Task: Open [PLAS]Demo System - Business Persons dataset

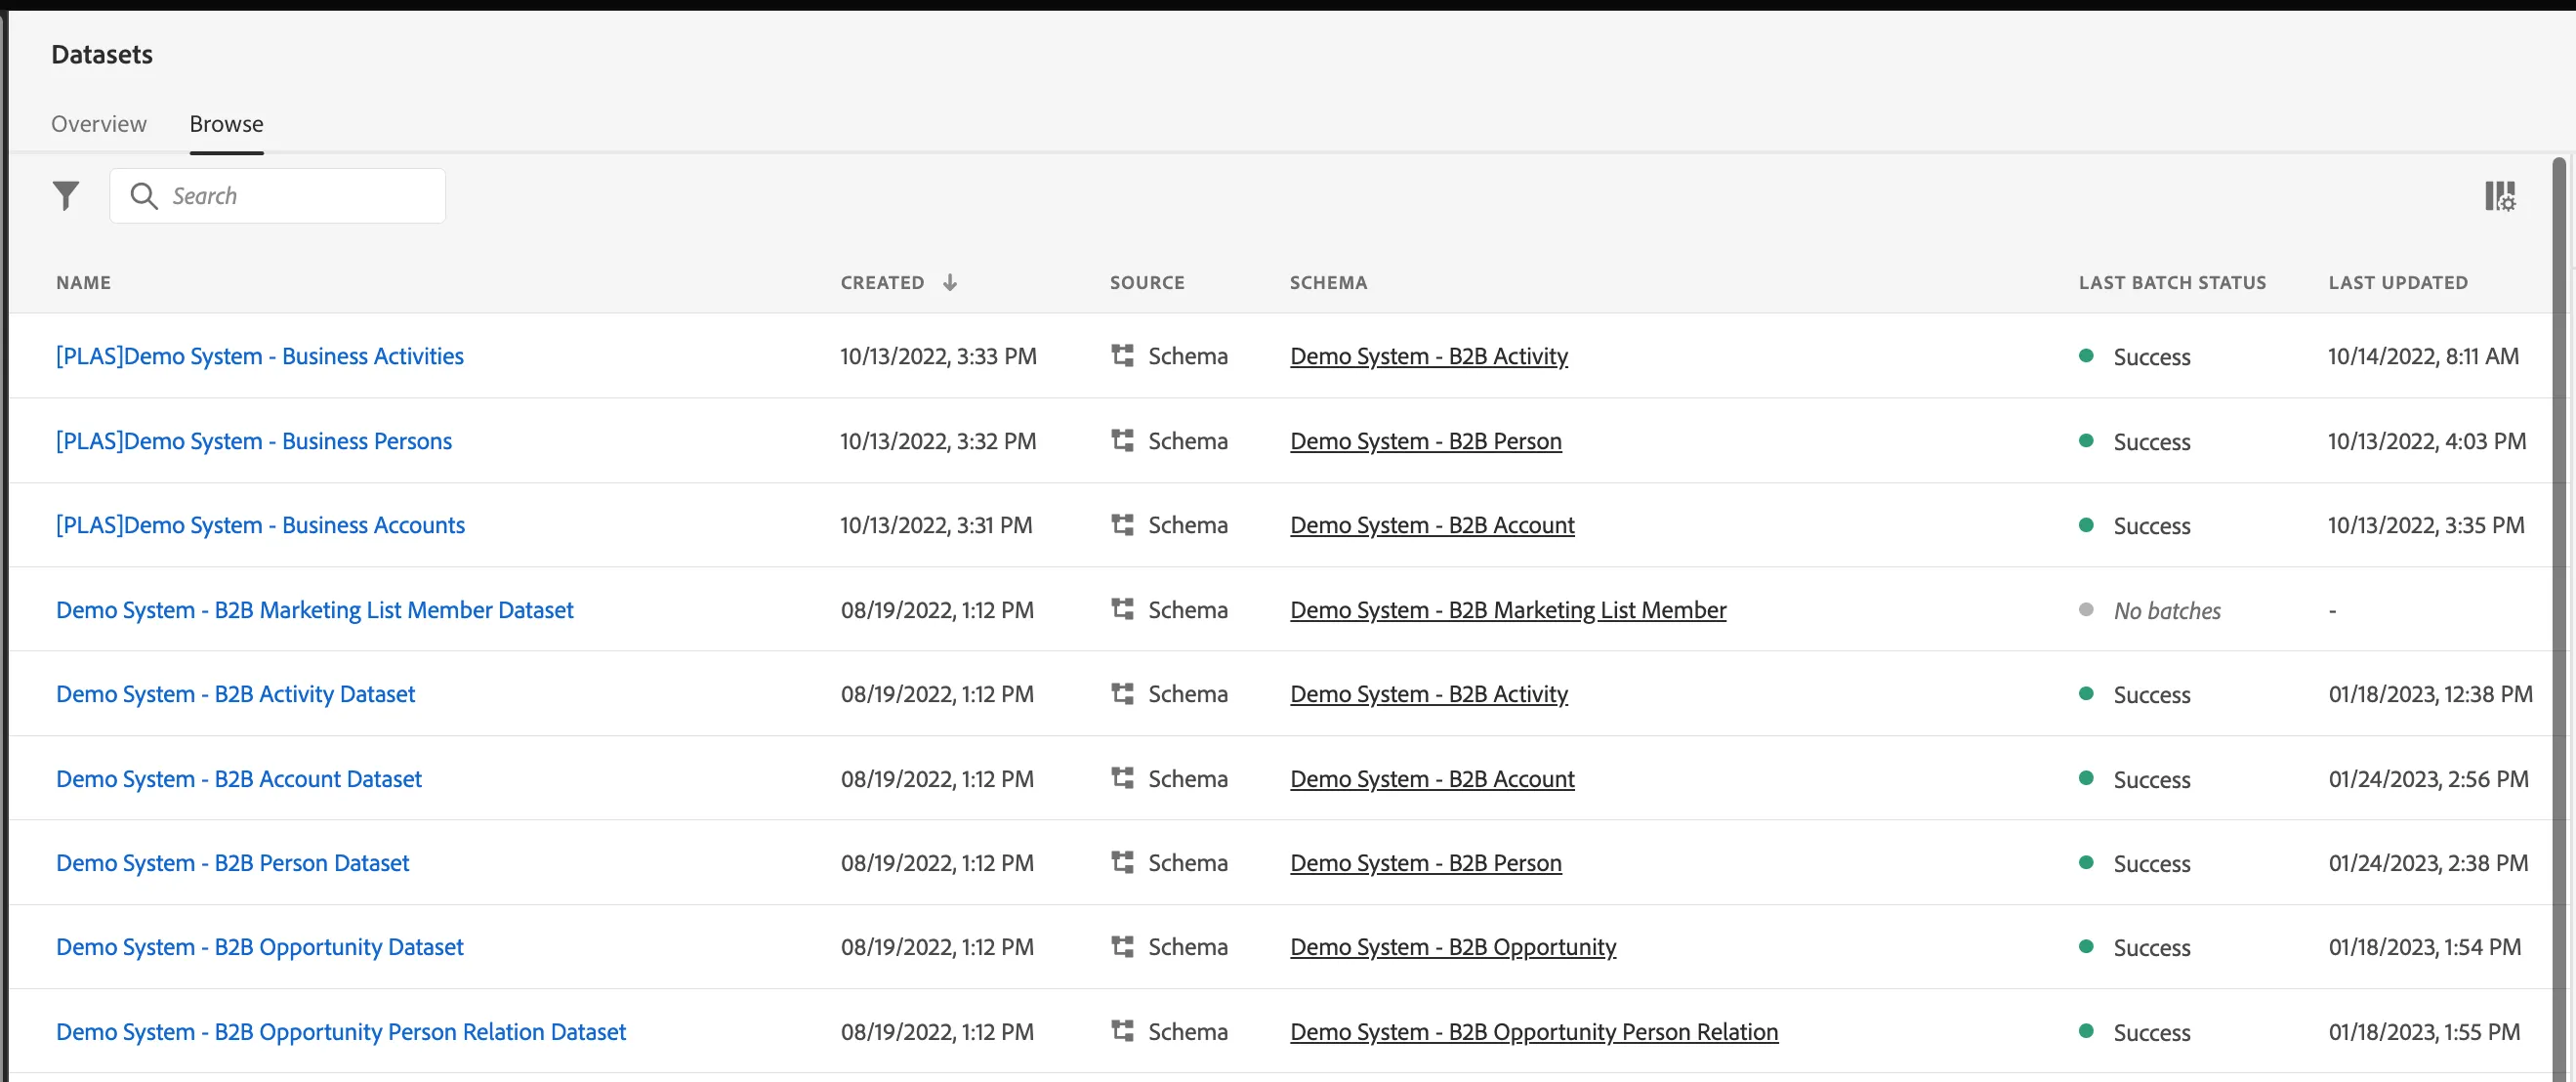Action: (x=254, y=441)
